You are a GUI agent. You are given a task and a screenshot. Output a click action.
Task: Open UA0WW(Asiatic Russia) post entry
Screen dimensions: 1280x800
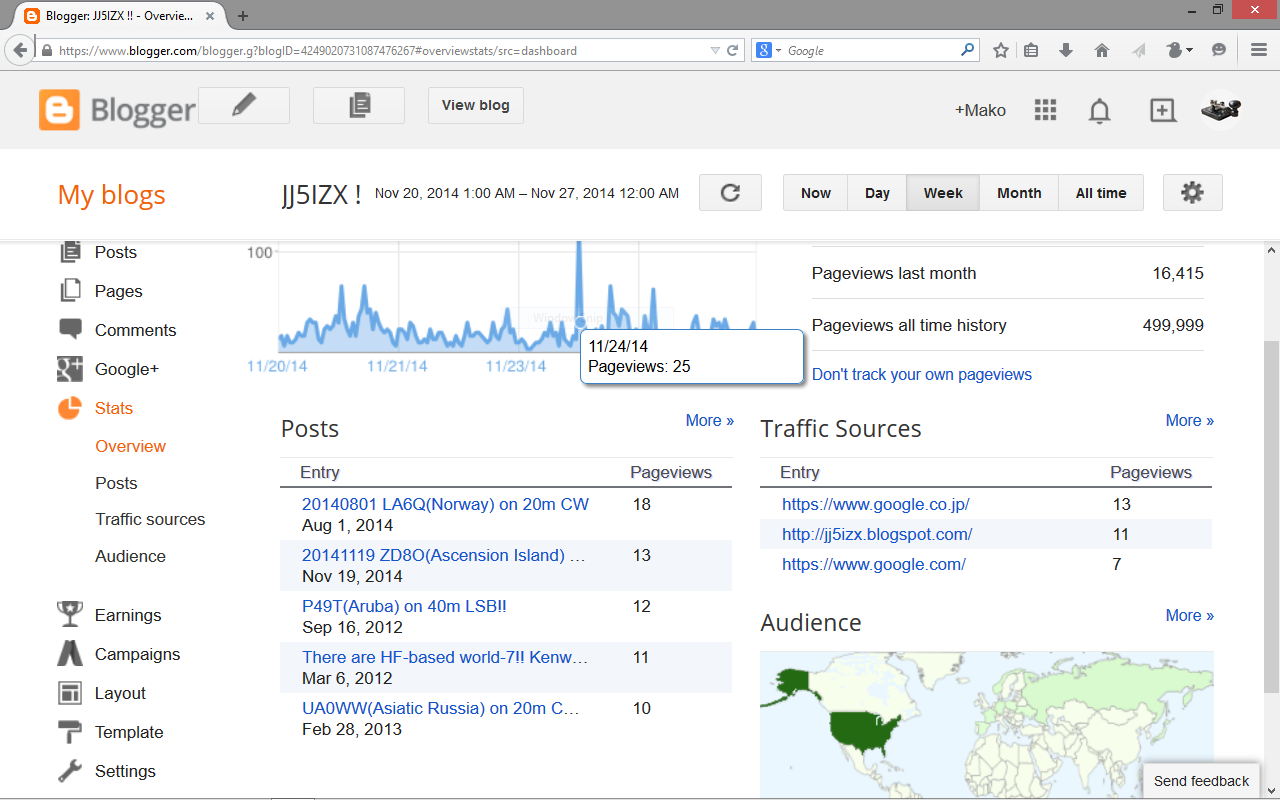coord(441,708)
